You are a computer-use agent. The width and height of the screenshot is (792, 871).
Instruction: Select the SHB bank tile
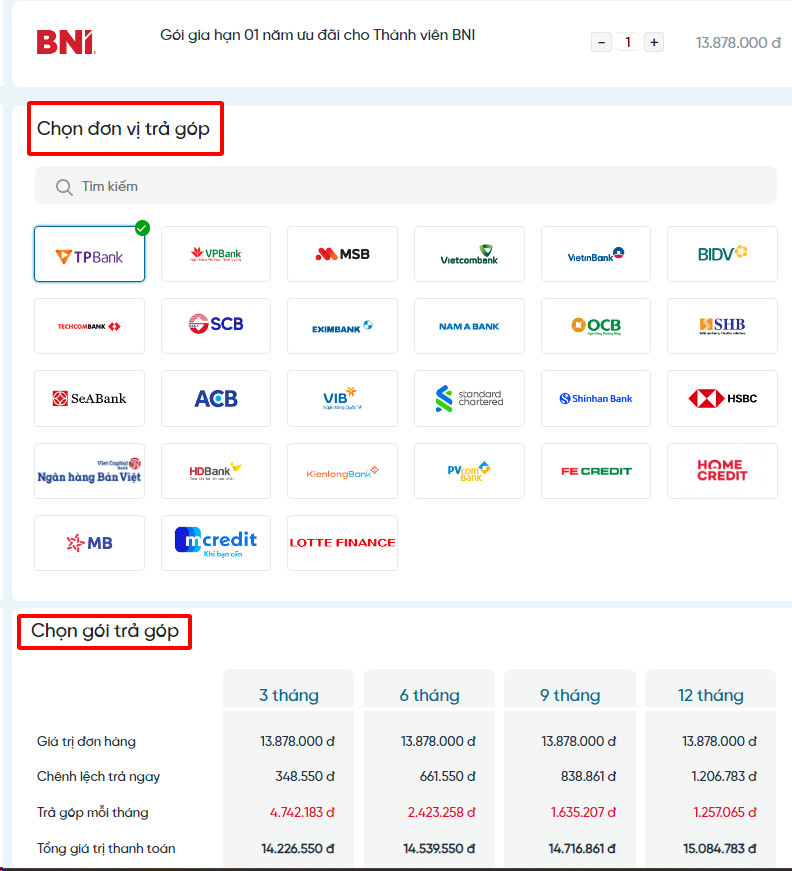pos(722,326)
